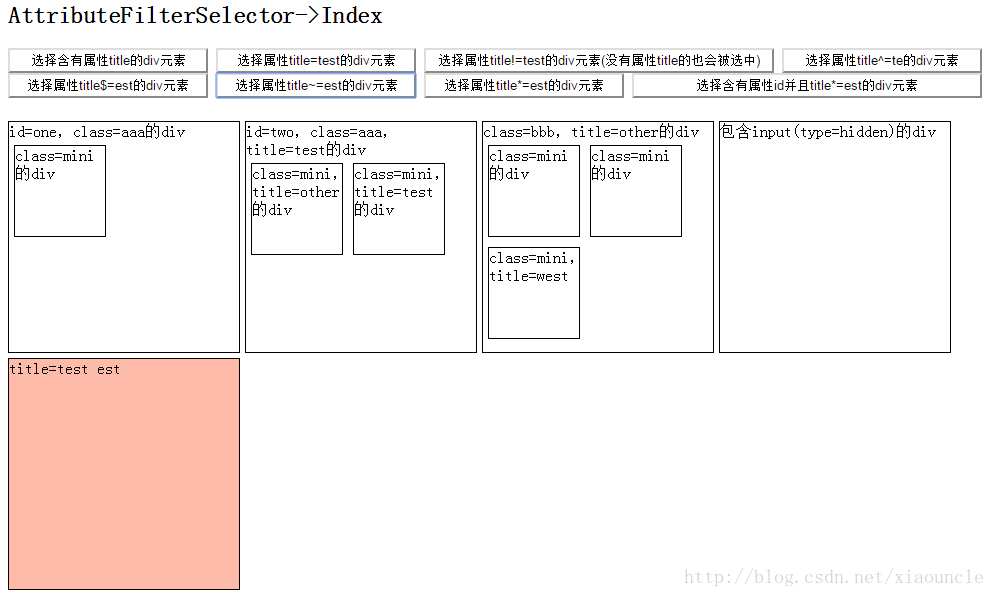Click button 选择属性title^=te的div元素
This screenshot has height=597, width=995.
point(881,60)
